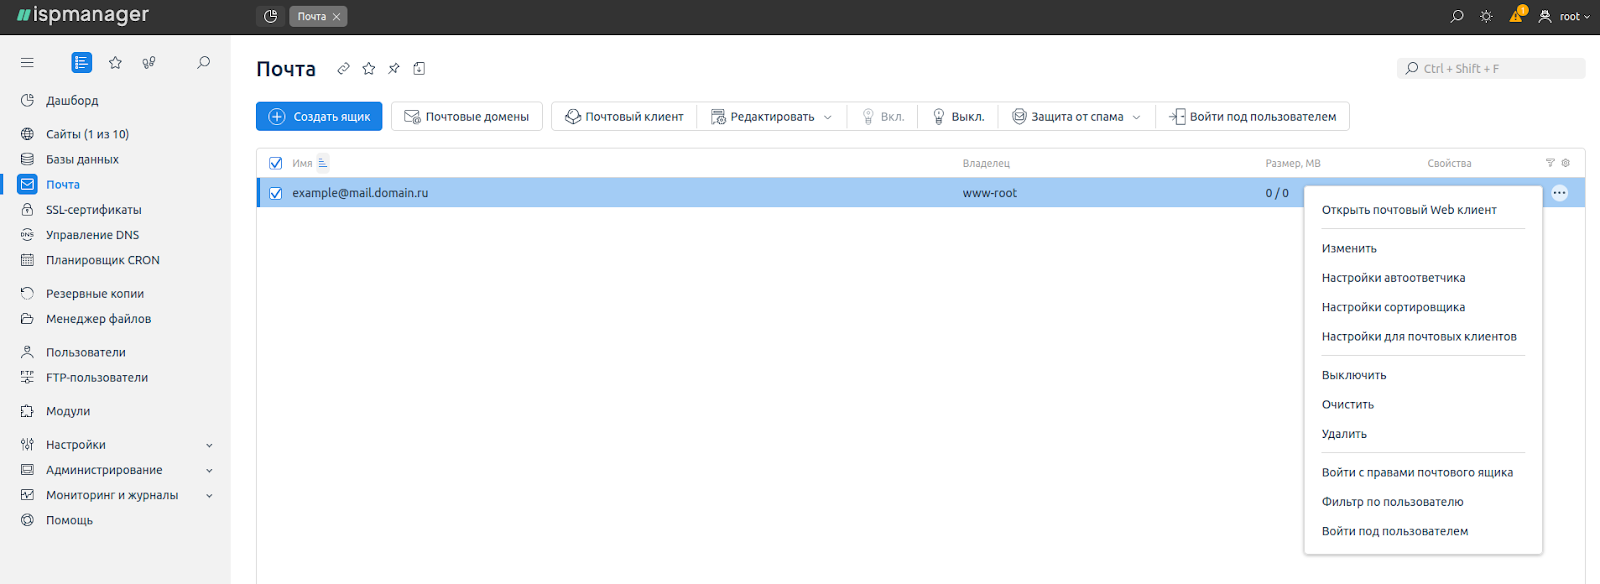Click Размер, MB column header
The image size is (1600, 584).
point(1293,163)
